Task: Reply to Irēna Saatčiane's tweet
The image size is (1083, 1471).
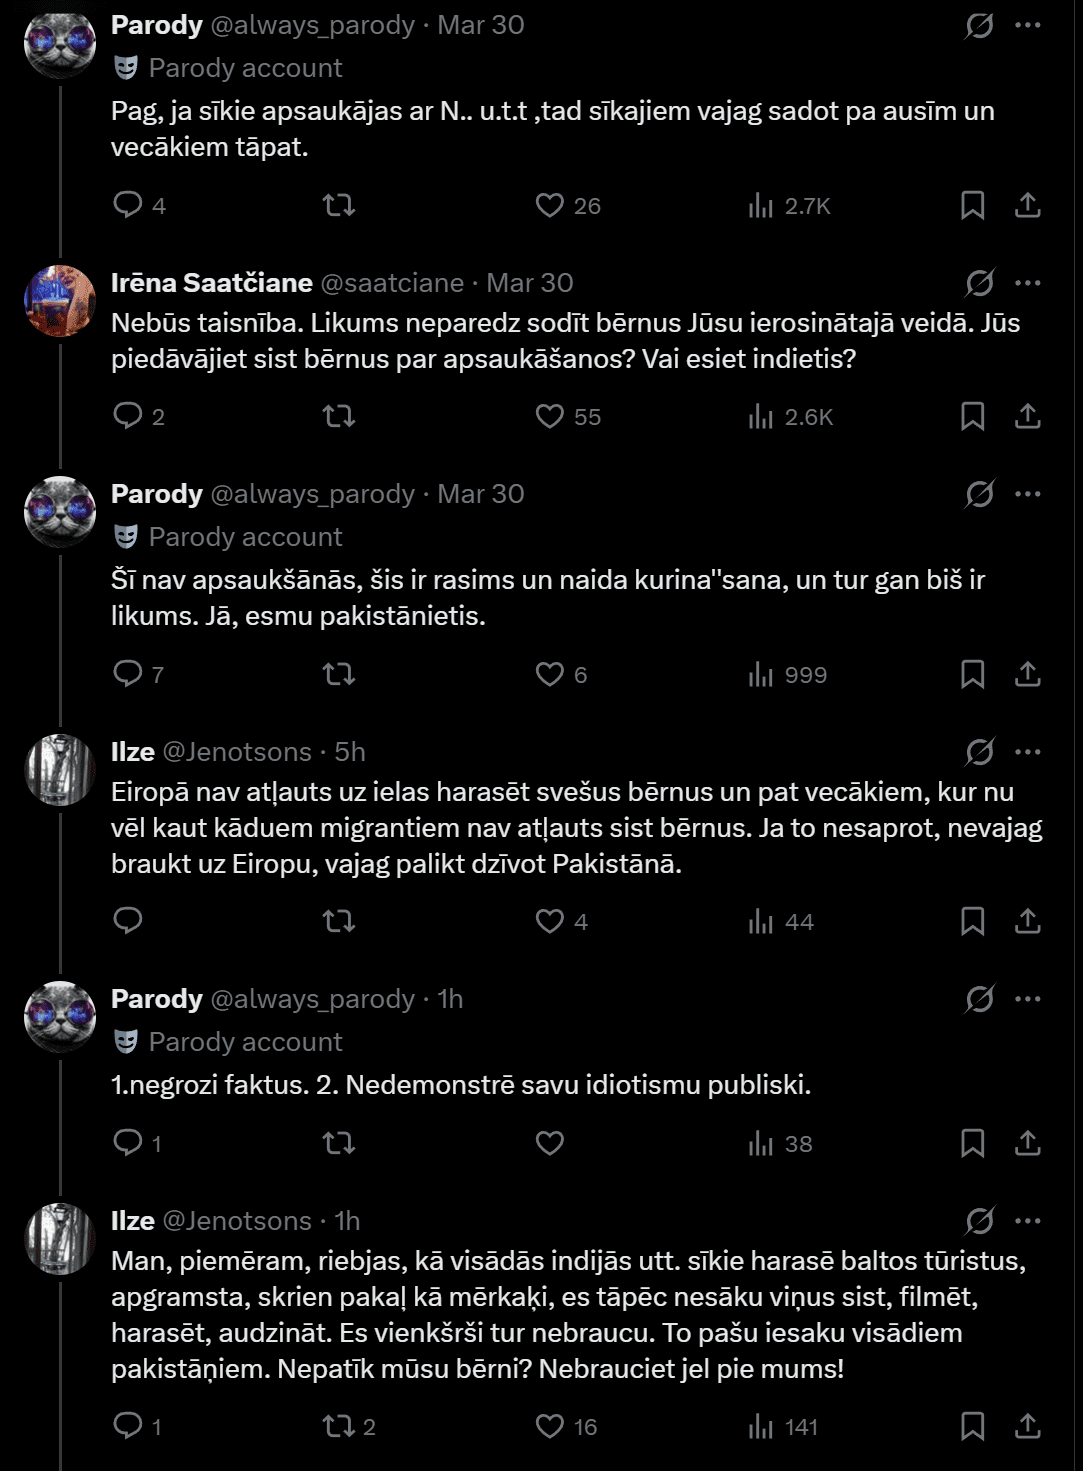Action: (128, 416)
